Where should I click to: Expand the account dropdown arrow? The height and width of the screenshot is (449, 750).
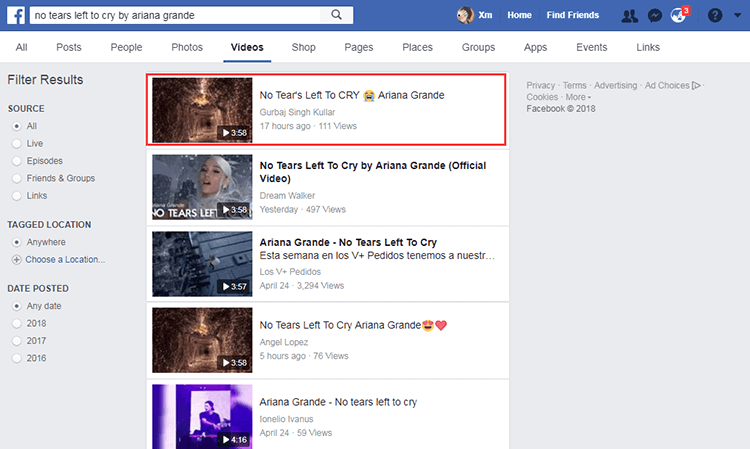(738, 15)
